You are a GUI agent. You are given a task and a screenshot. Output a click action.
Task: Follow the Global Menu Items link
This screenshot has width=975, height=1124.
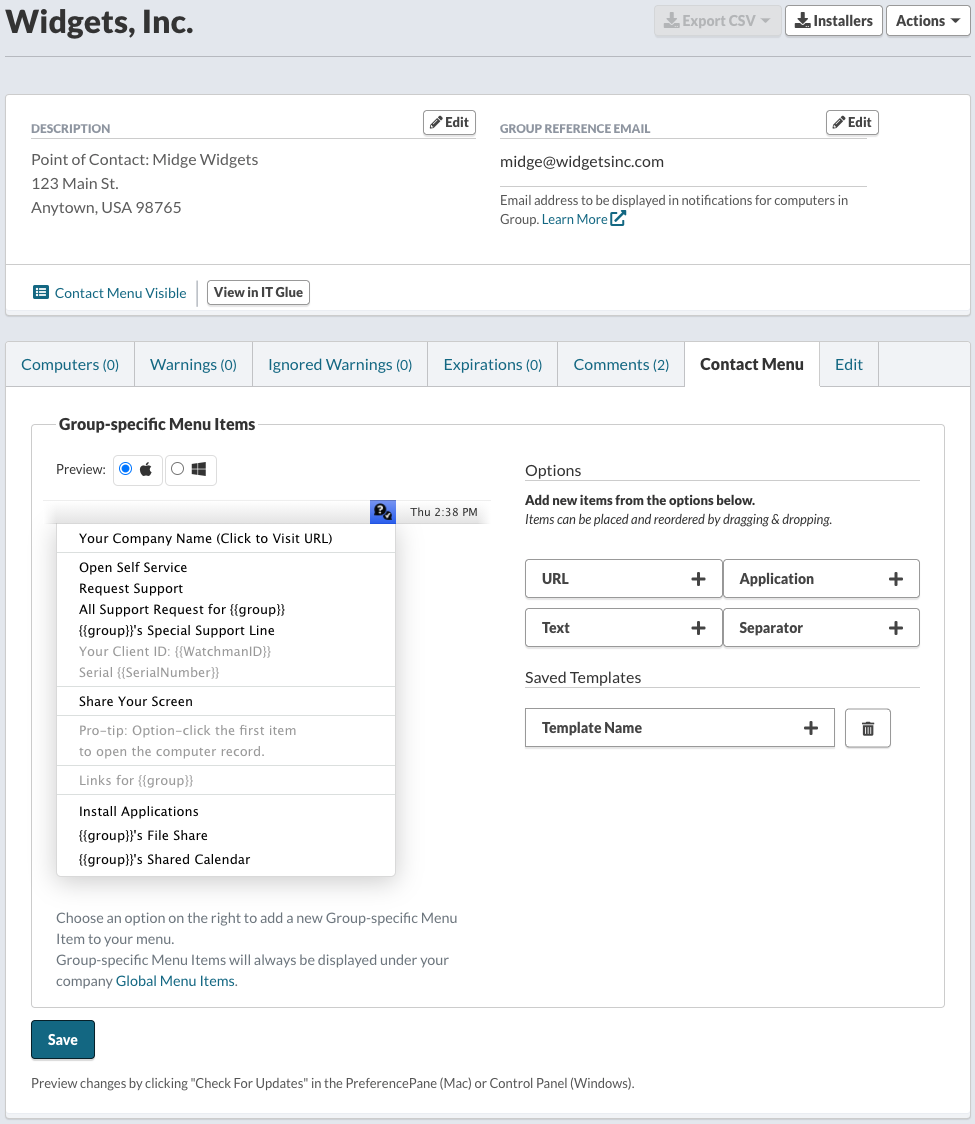(176, 981)
